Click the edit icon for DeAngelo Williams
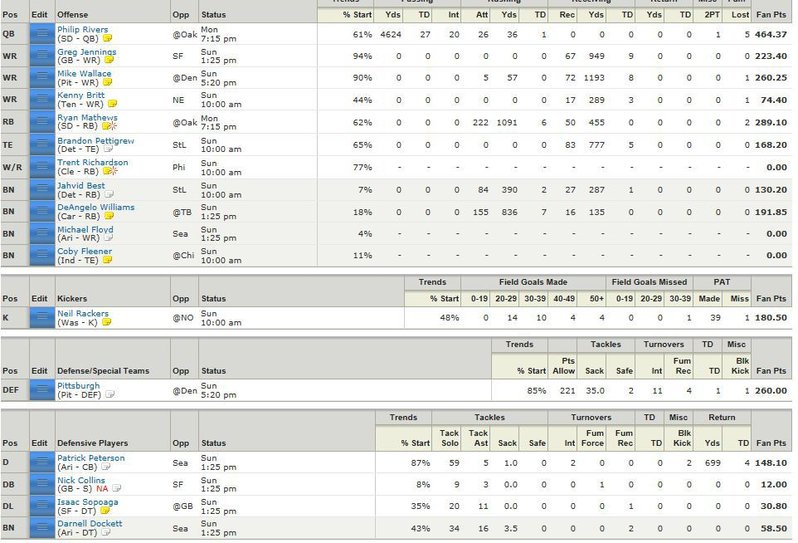The height and width of the screenshot is (543, 798). click(x=42, y=211)
